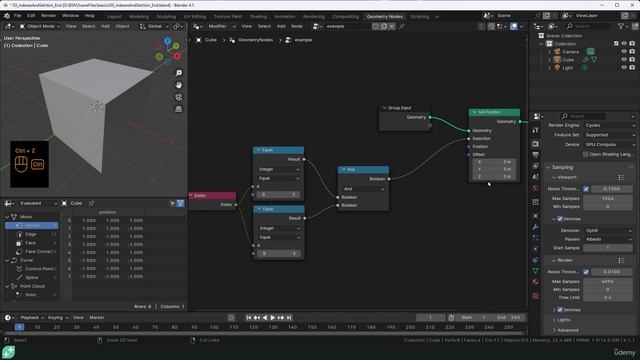This screenshot has width=640, height=360.
Task: Jump to timeline end button
Action: click(x=289, y=318)
